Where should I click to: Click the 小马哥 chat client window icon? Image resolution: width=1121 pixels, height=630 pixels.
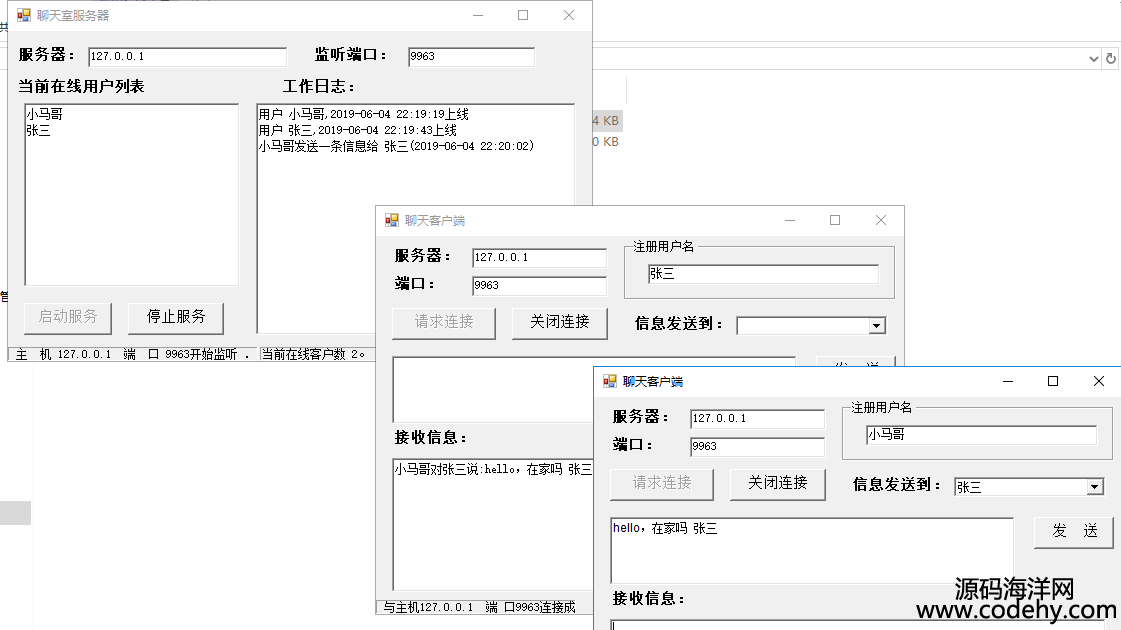click(x=610, y=382)
